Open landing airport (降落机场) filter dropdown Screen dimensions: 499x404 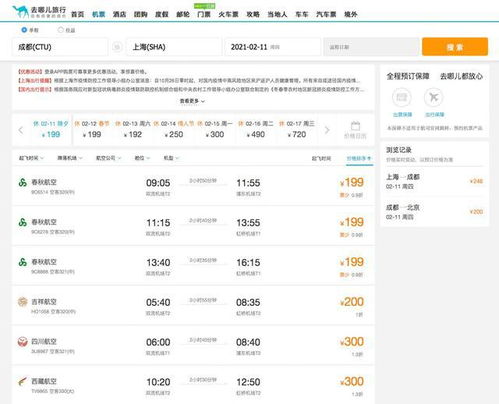pyautogui.click(x=70, y=158)
